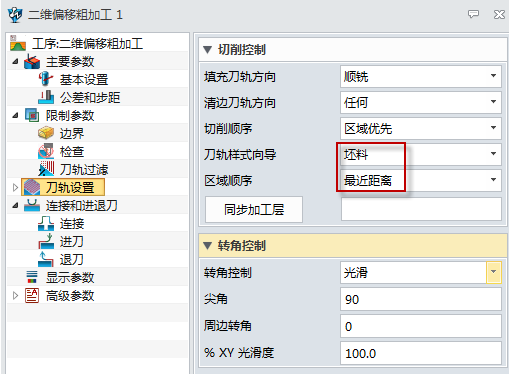Click the 区域顺序 label

[228, 181]
